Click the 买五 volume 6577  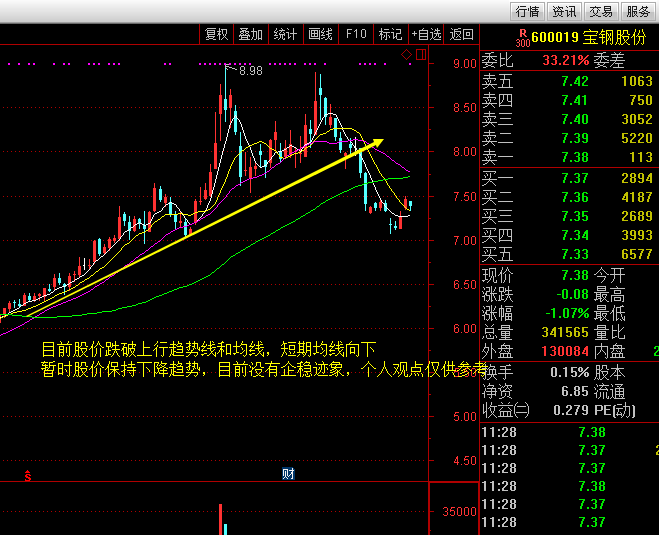pyautogui.click(x=637, y=254)
